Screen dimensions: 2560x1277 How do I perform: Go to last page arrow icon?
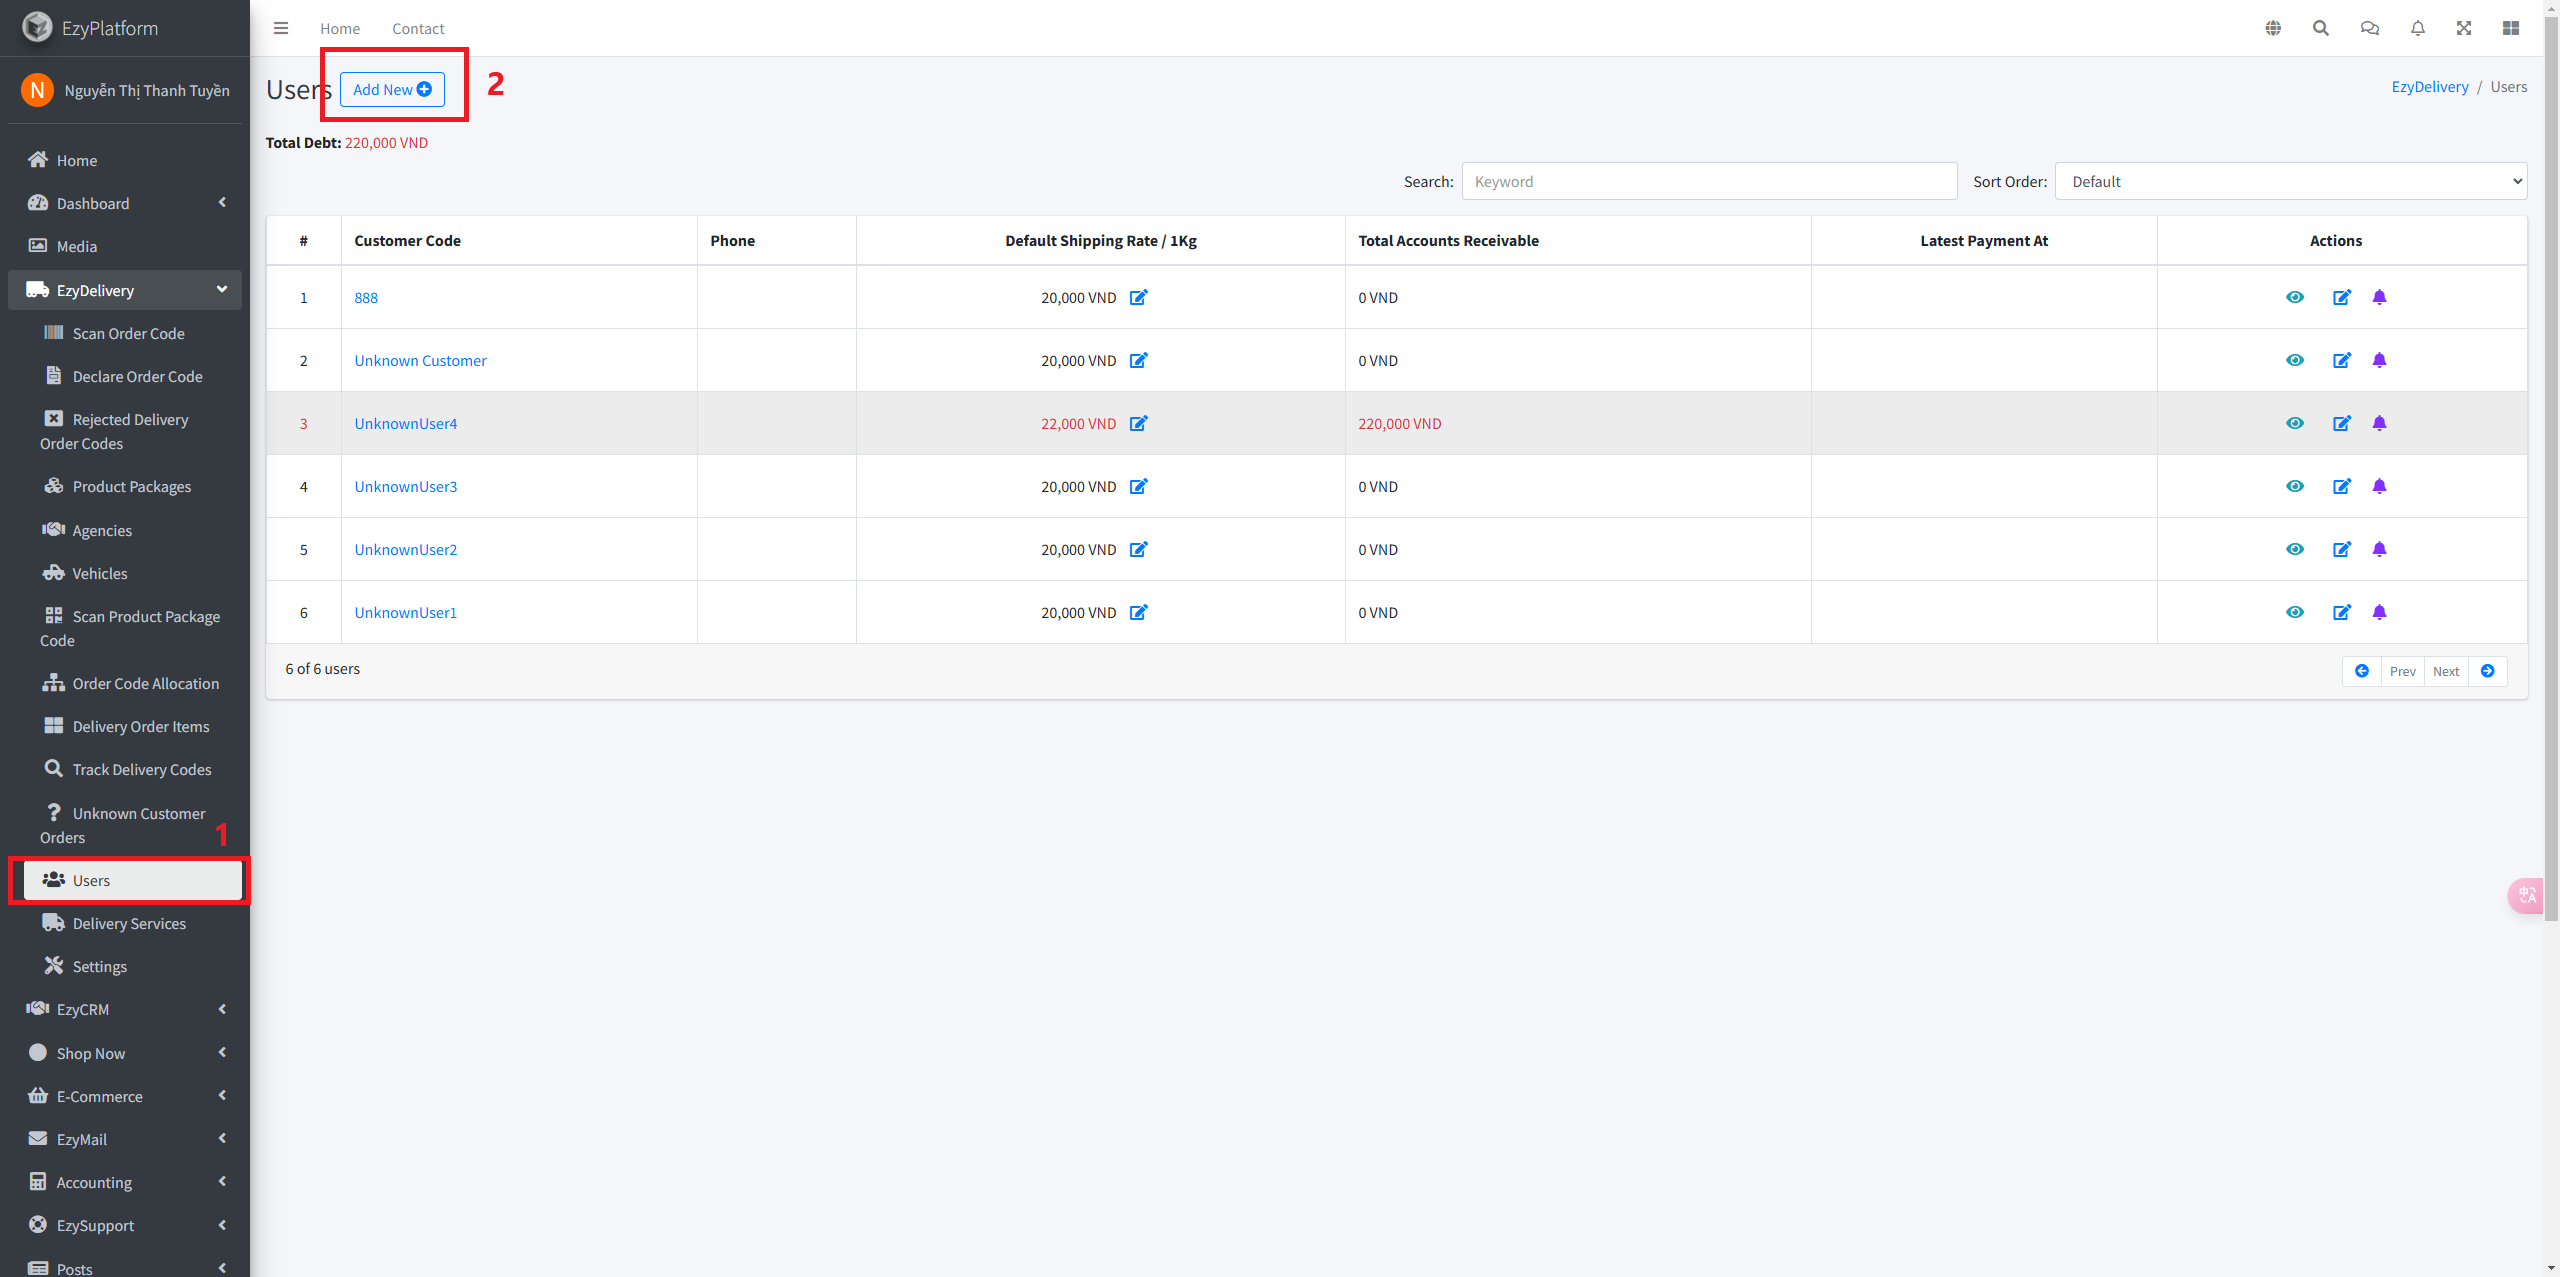pyautogui.click(x=2488, y=671)
